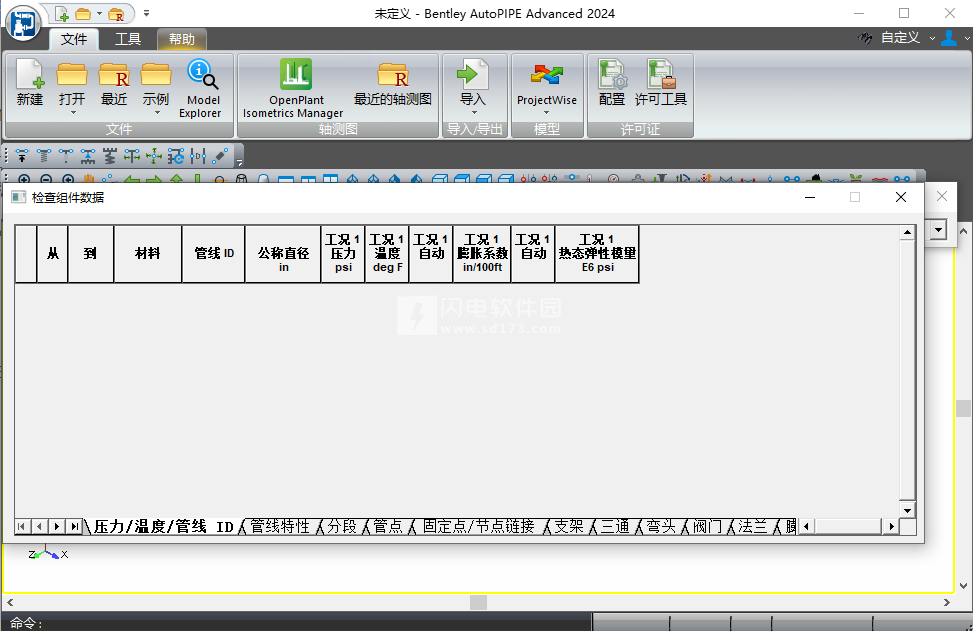The width and height of the screenshot is (973, 631).
Task: Click the grid scroll-up arrow
Action: click(x=907, y=233)
